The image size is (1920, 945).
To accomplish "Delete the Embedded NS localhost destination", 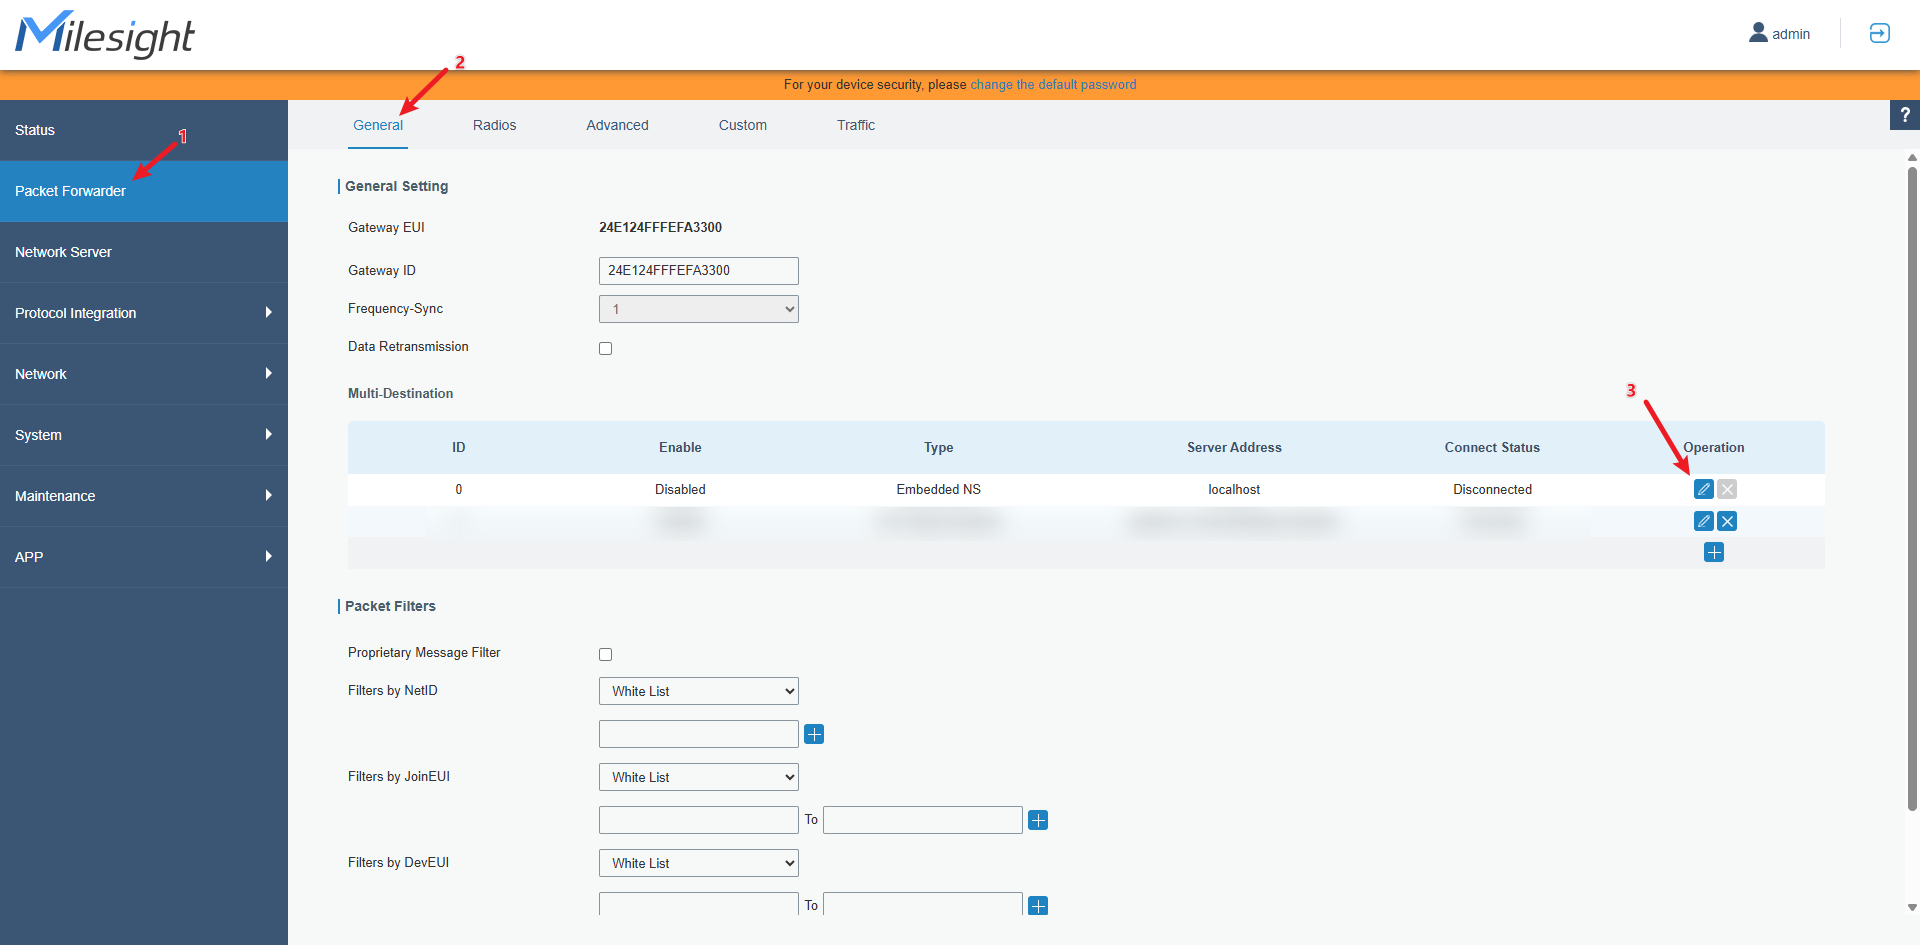I will 1727,489.
